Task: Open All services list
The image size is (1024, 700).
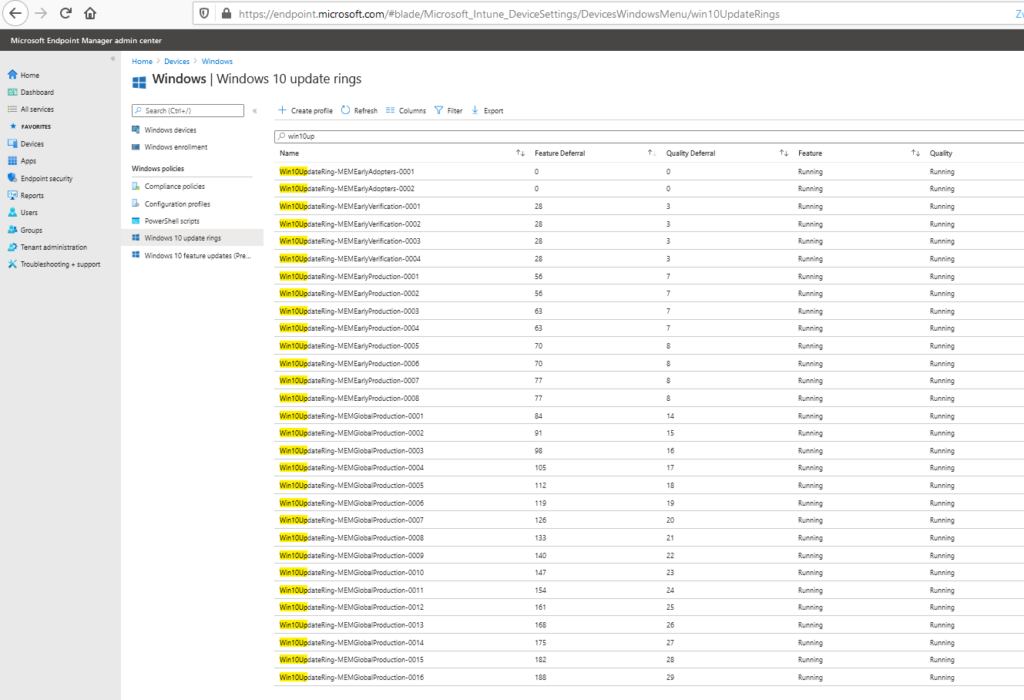Action: 37,109
